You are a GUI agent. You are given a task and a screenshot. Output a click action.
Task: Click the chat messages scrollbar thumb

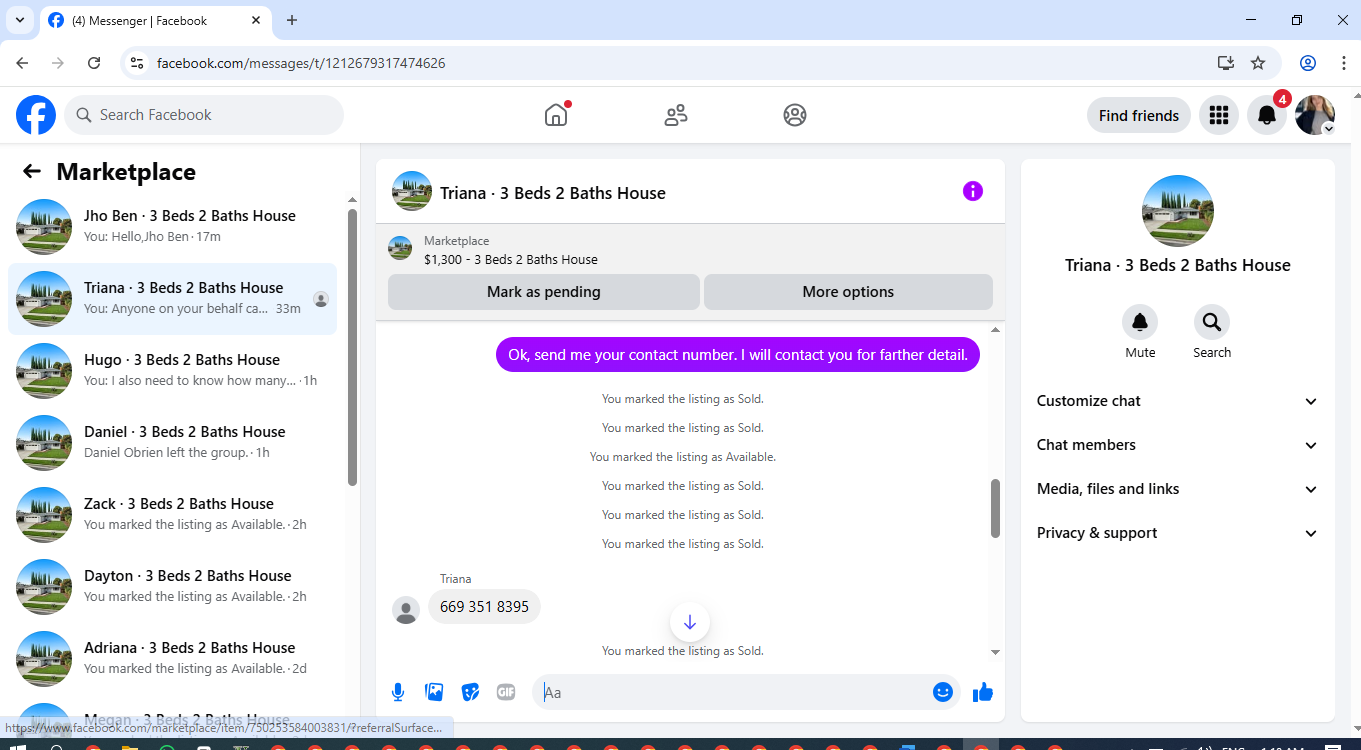[995, 508]
